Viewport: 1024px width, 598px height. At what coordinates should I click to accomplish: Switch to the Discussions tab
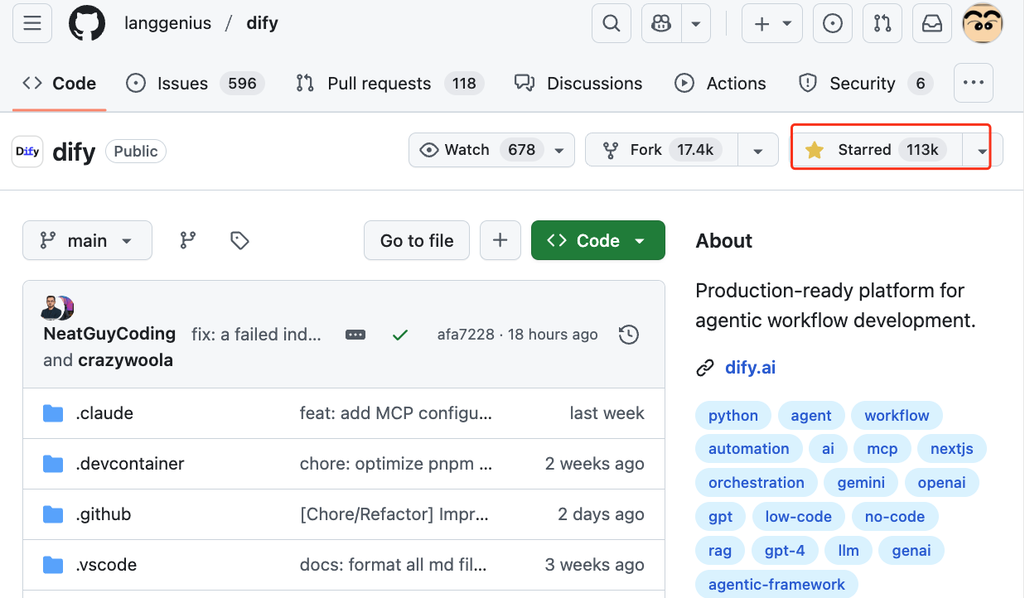click(x=578, y=84)
